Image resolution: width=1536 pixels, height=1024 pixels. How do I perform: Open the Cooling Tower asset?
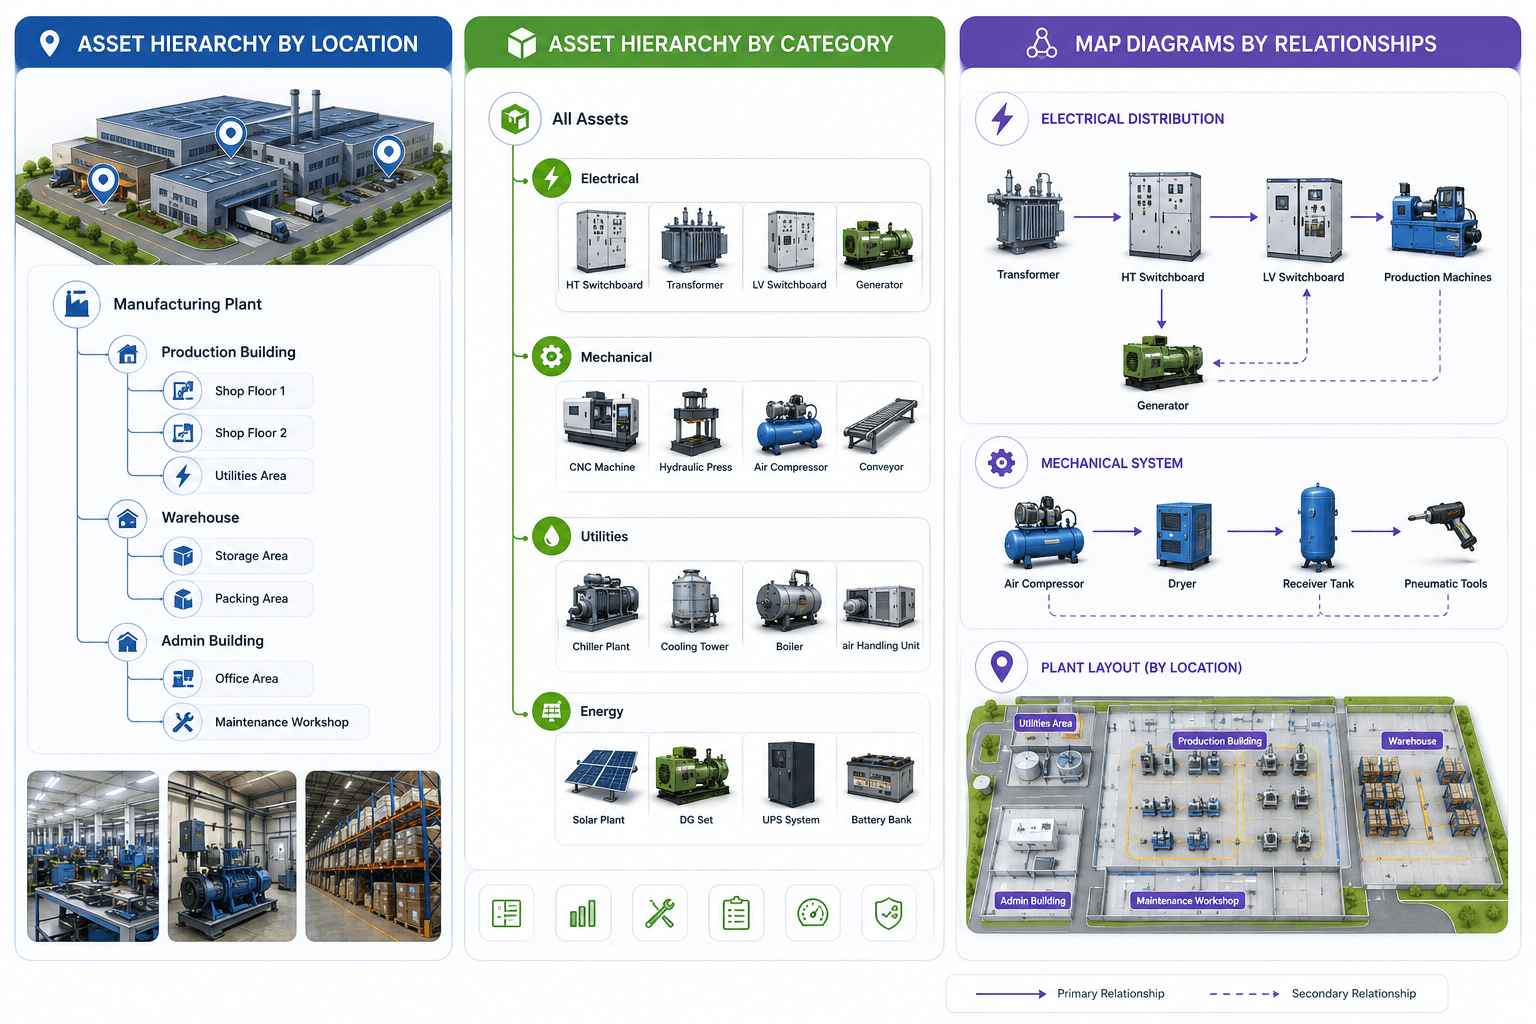click(694, 610)
